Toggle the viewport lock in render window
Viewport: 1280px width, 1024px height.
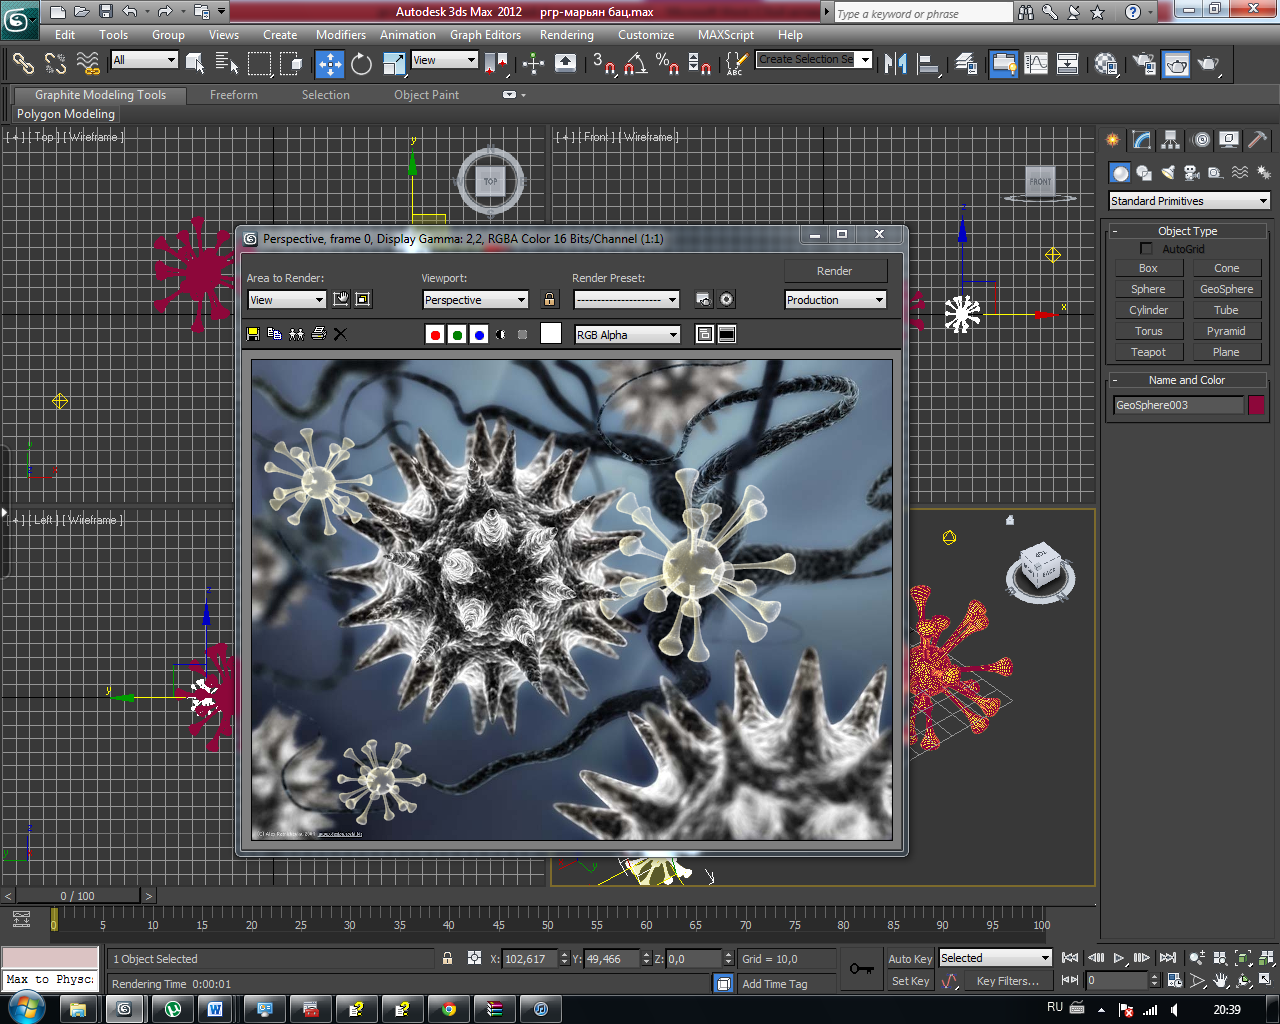click(549, 300)
